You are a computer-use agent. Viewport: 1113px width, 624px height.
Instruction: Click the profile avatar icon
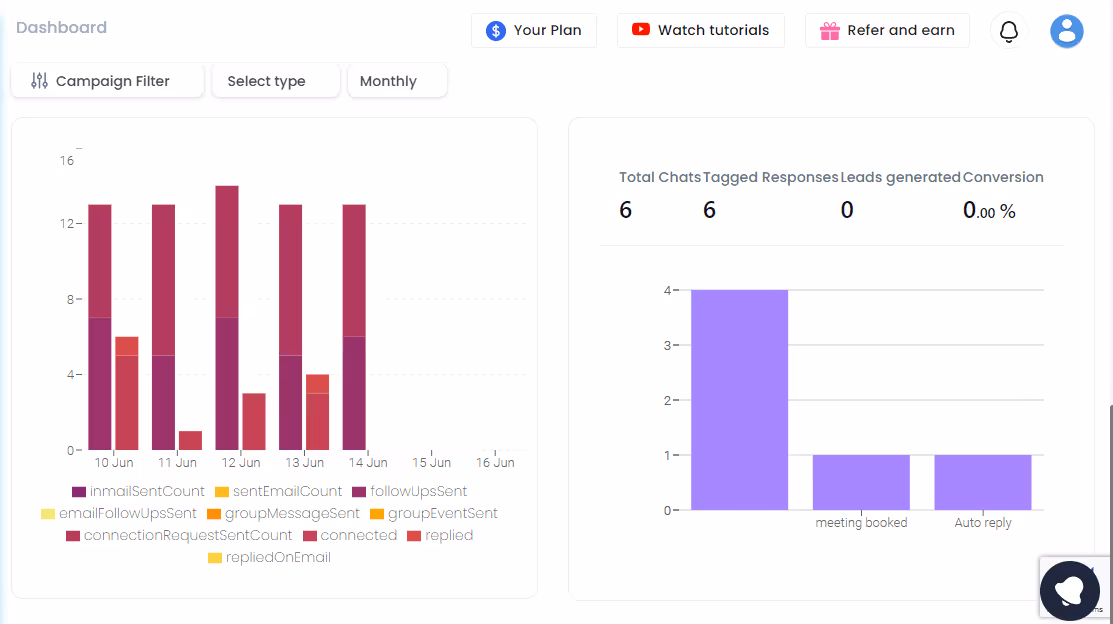pos(1066,31)
